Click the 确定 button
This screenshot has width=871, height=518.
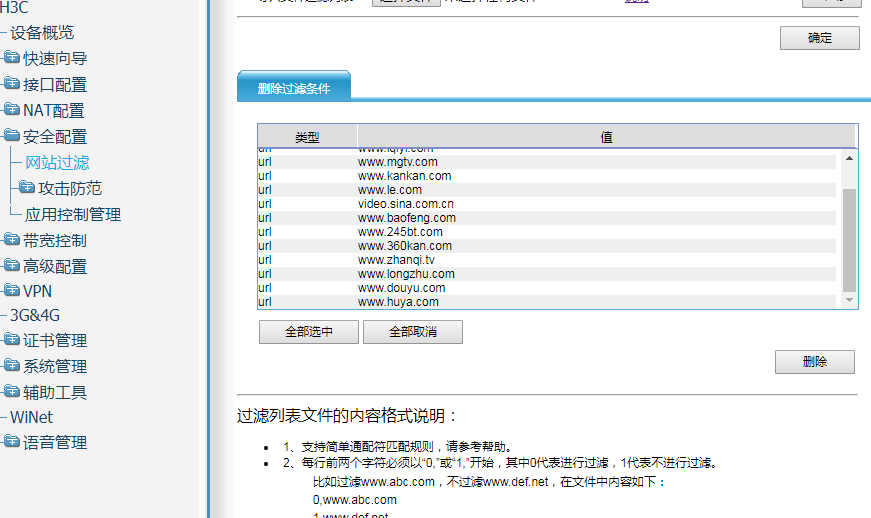[819, 38]
